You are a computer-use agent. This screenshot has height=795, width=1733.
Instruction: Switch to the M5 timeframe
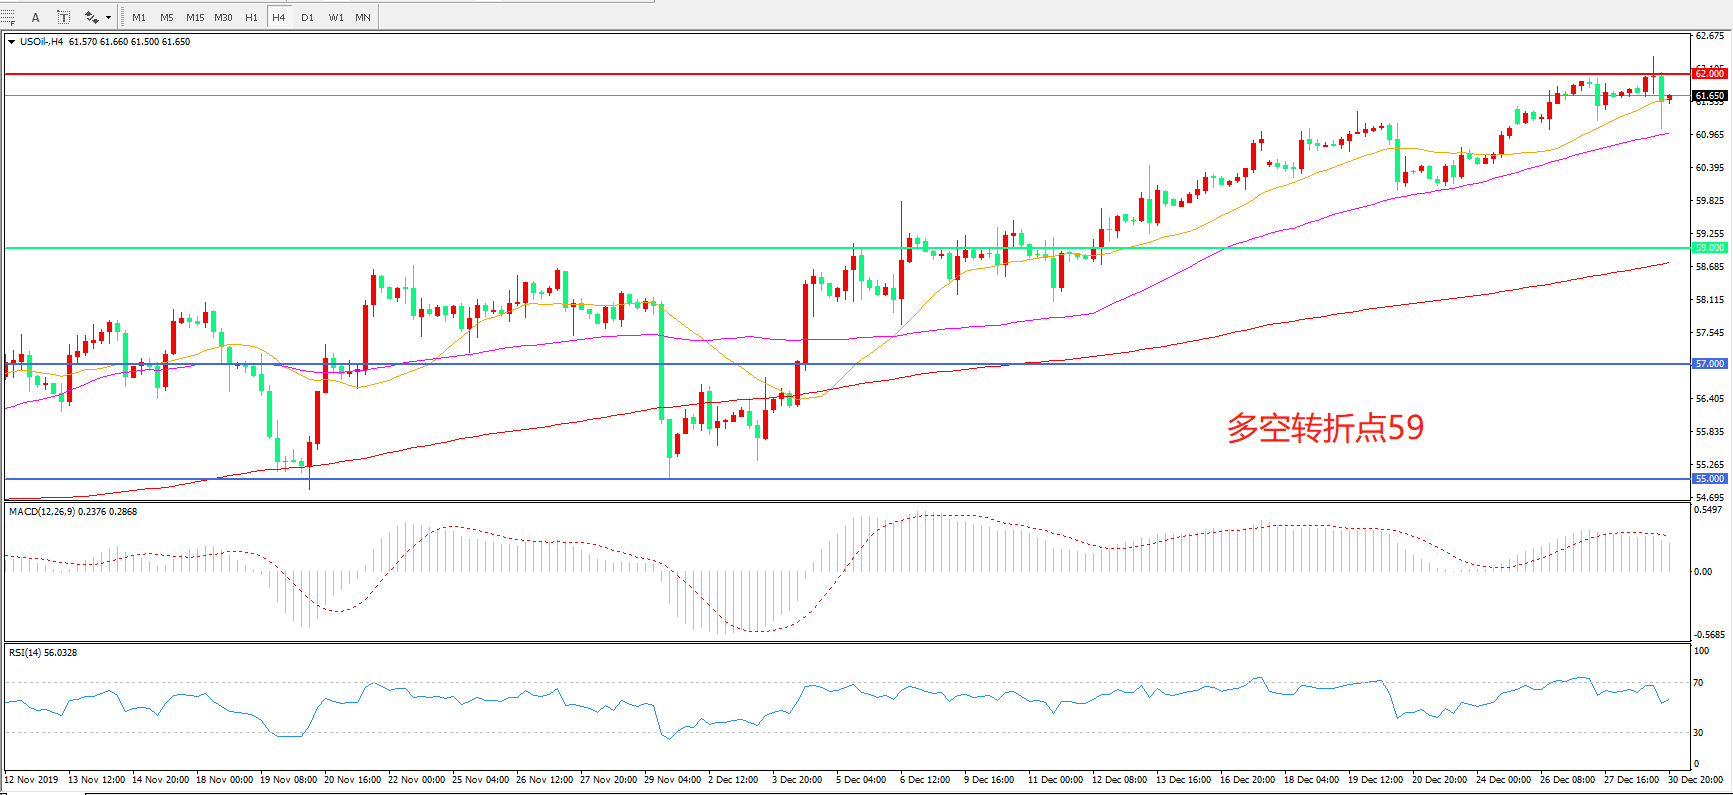coord(166,17)
